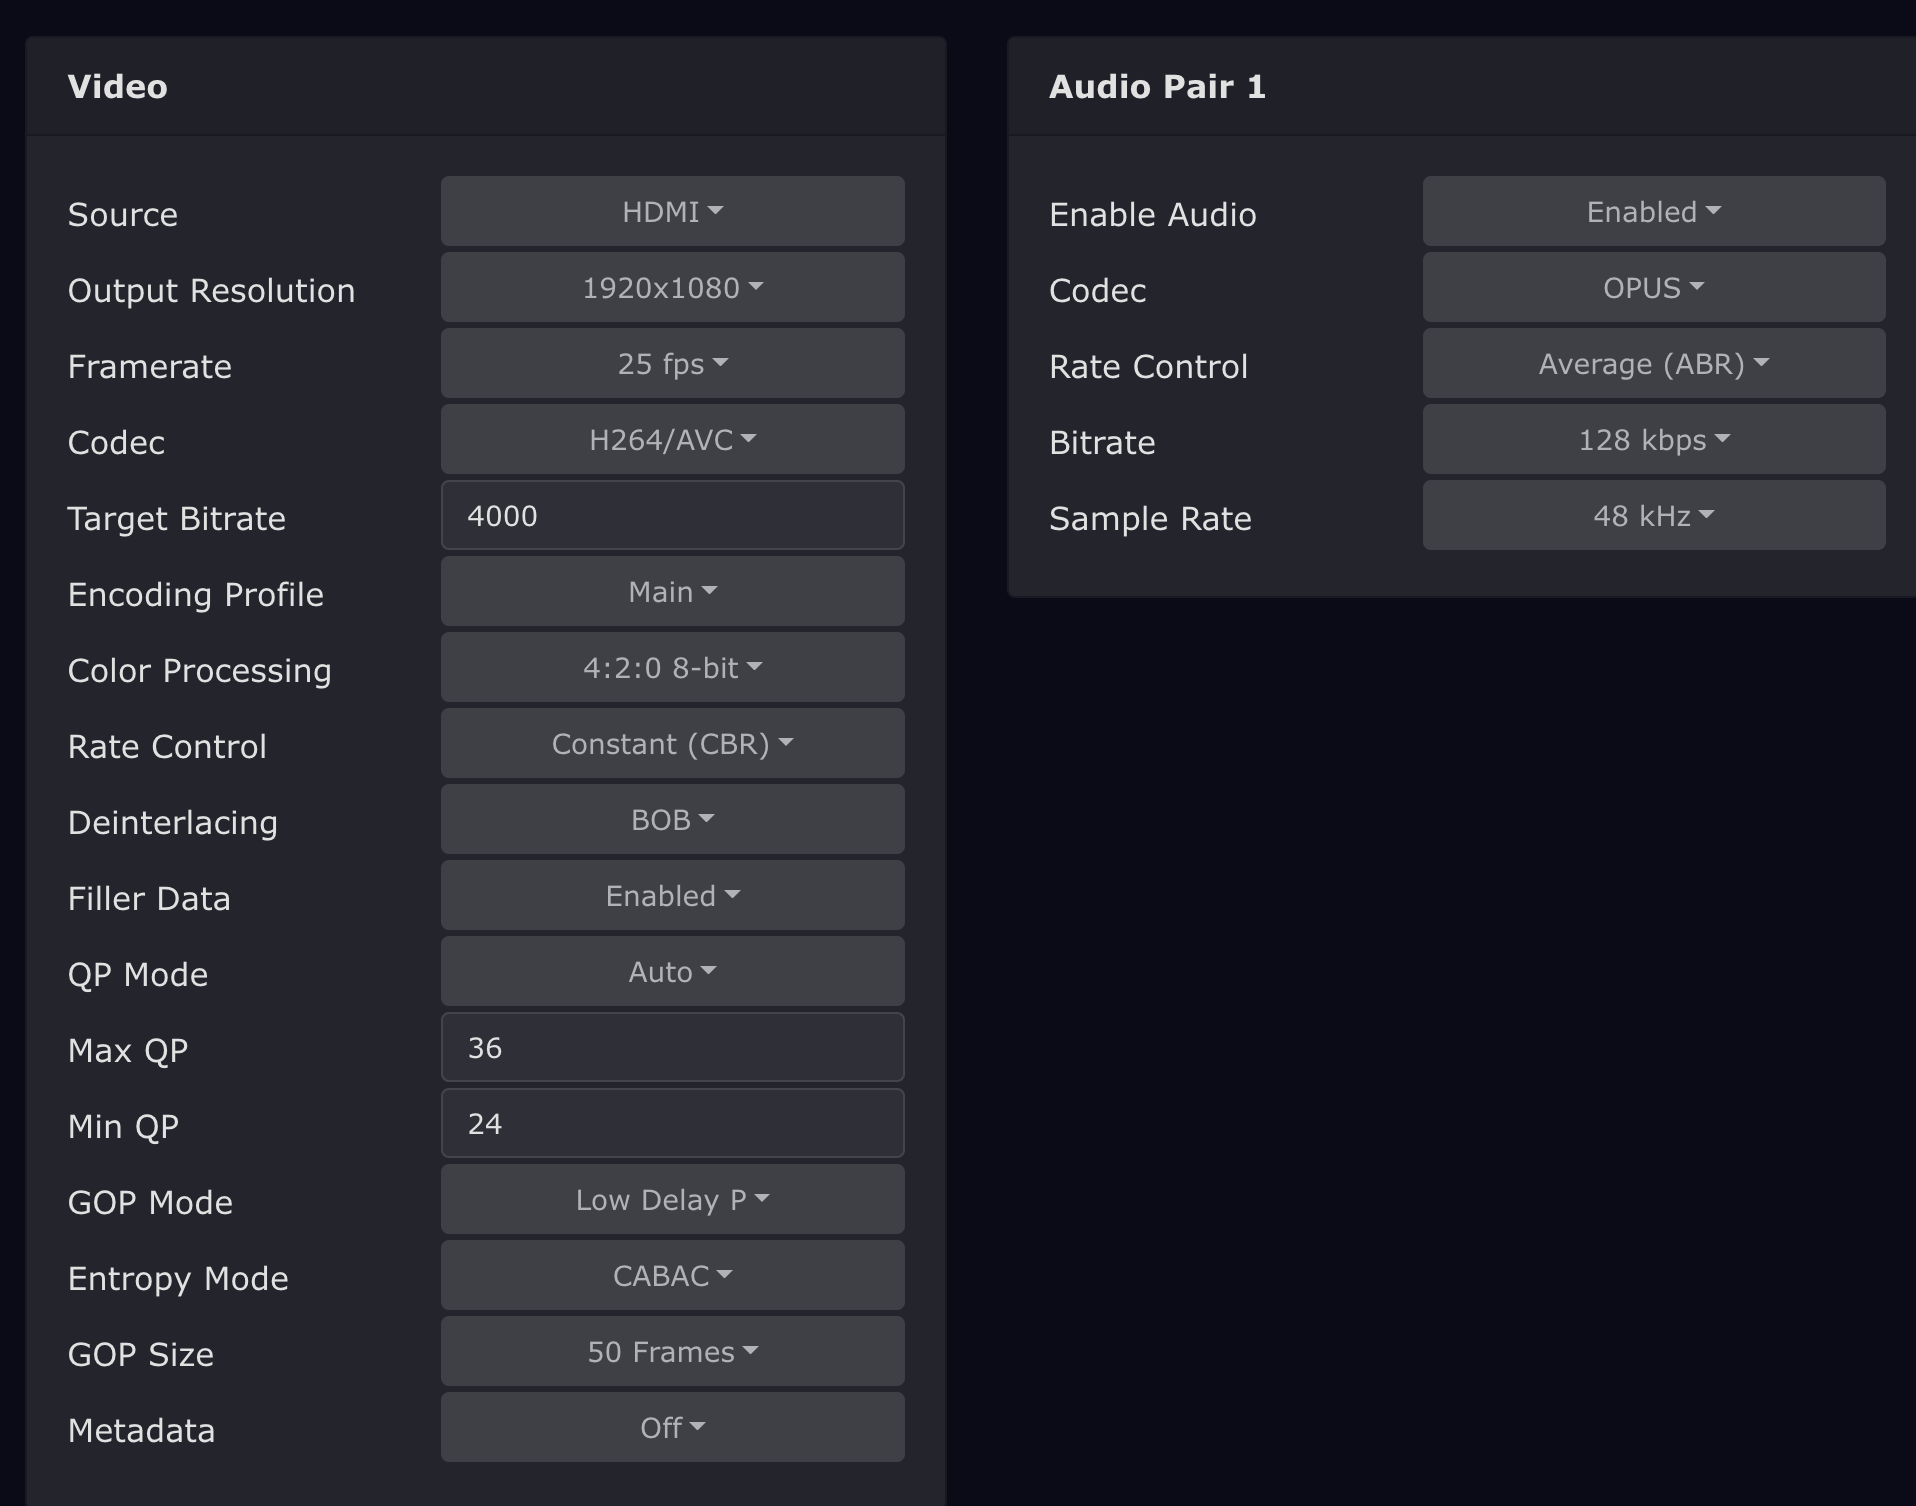Screen dimensions: 1916x1506
Task: Open the video Source dropdown showing HDMI
Action: (672, 212)
